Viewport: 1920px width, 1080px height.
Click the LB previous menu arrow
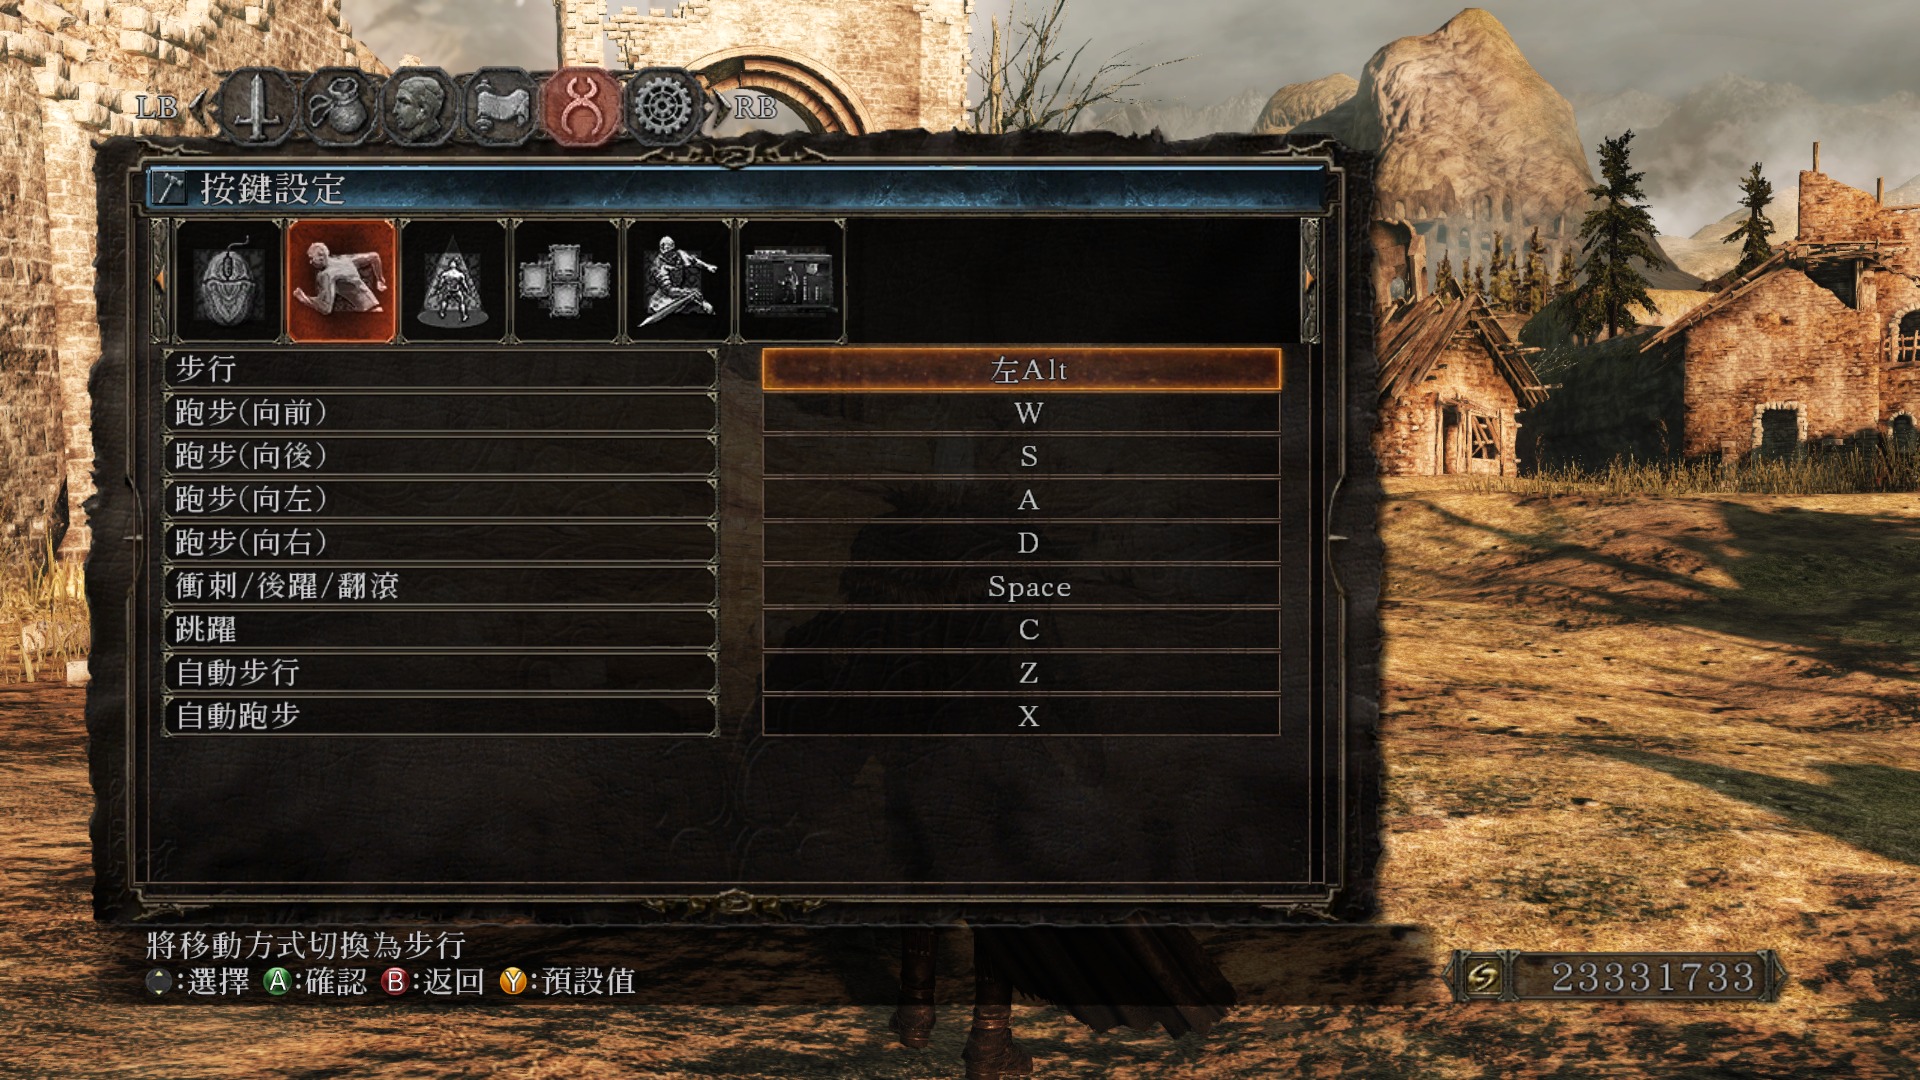[198, 106]
